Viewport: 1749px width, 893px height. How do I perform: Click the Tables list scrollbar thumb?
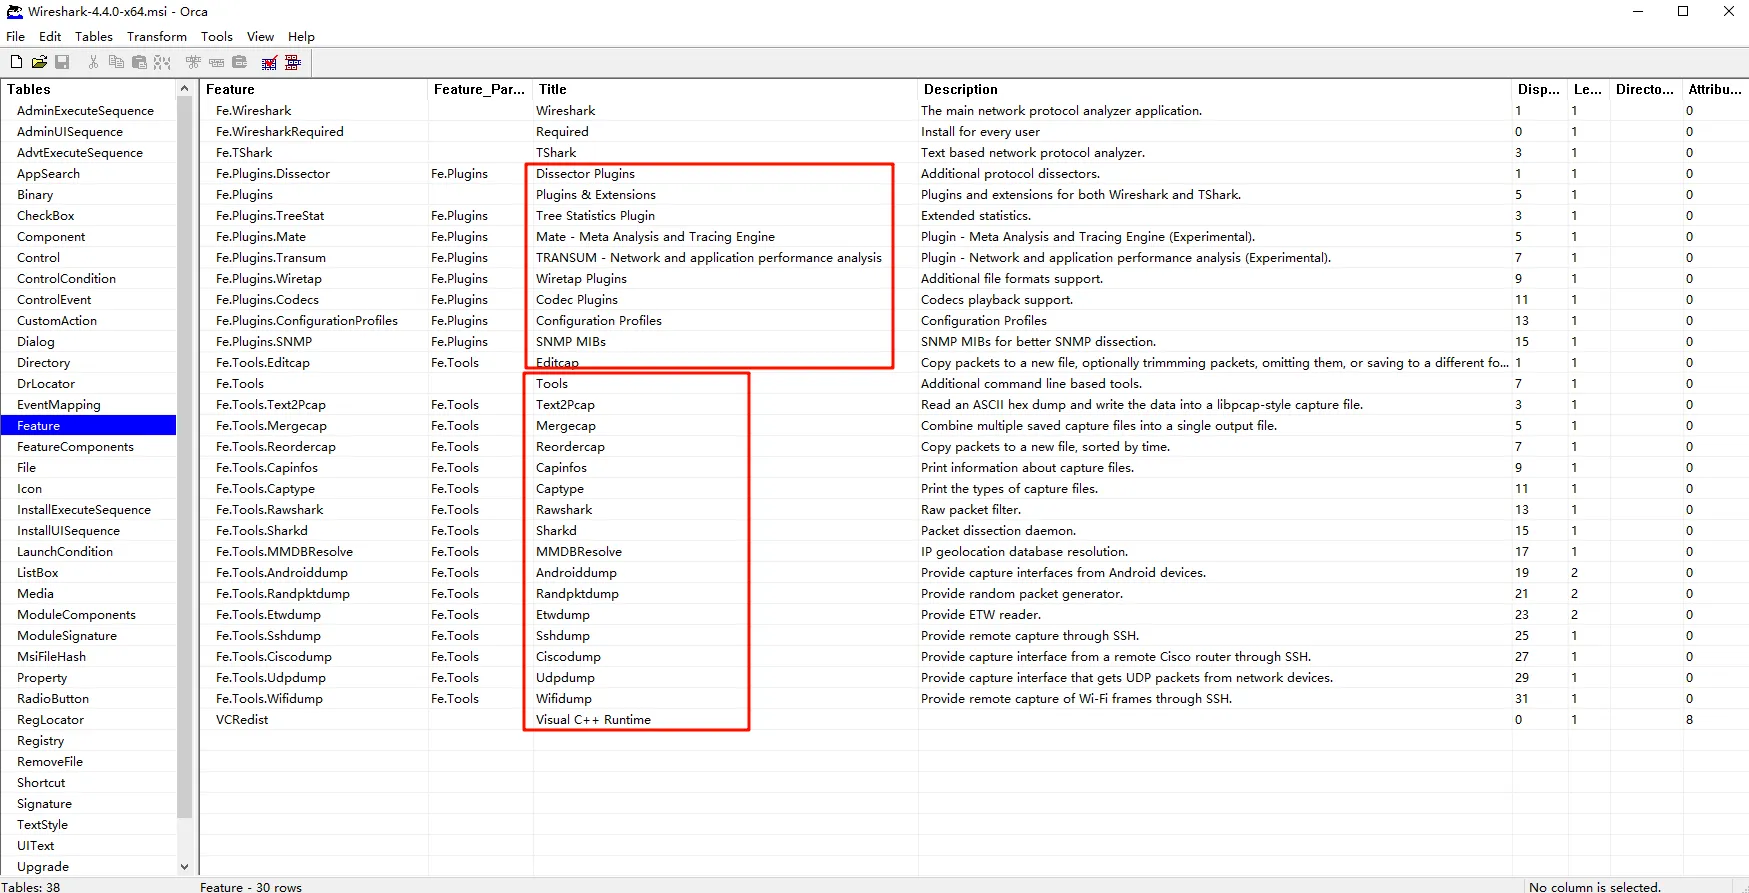tap(184, 458)
